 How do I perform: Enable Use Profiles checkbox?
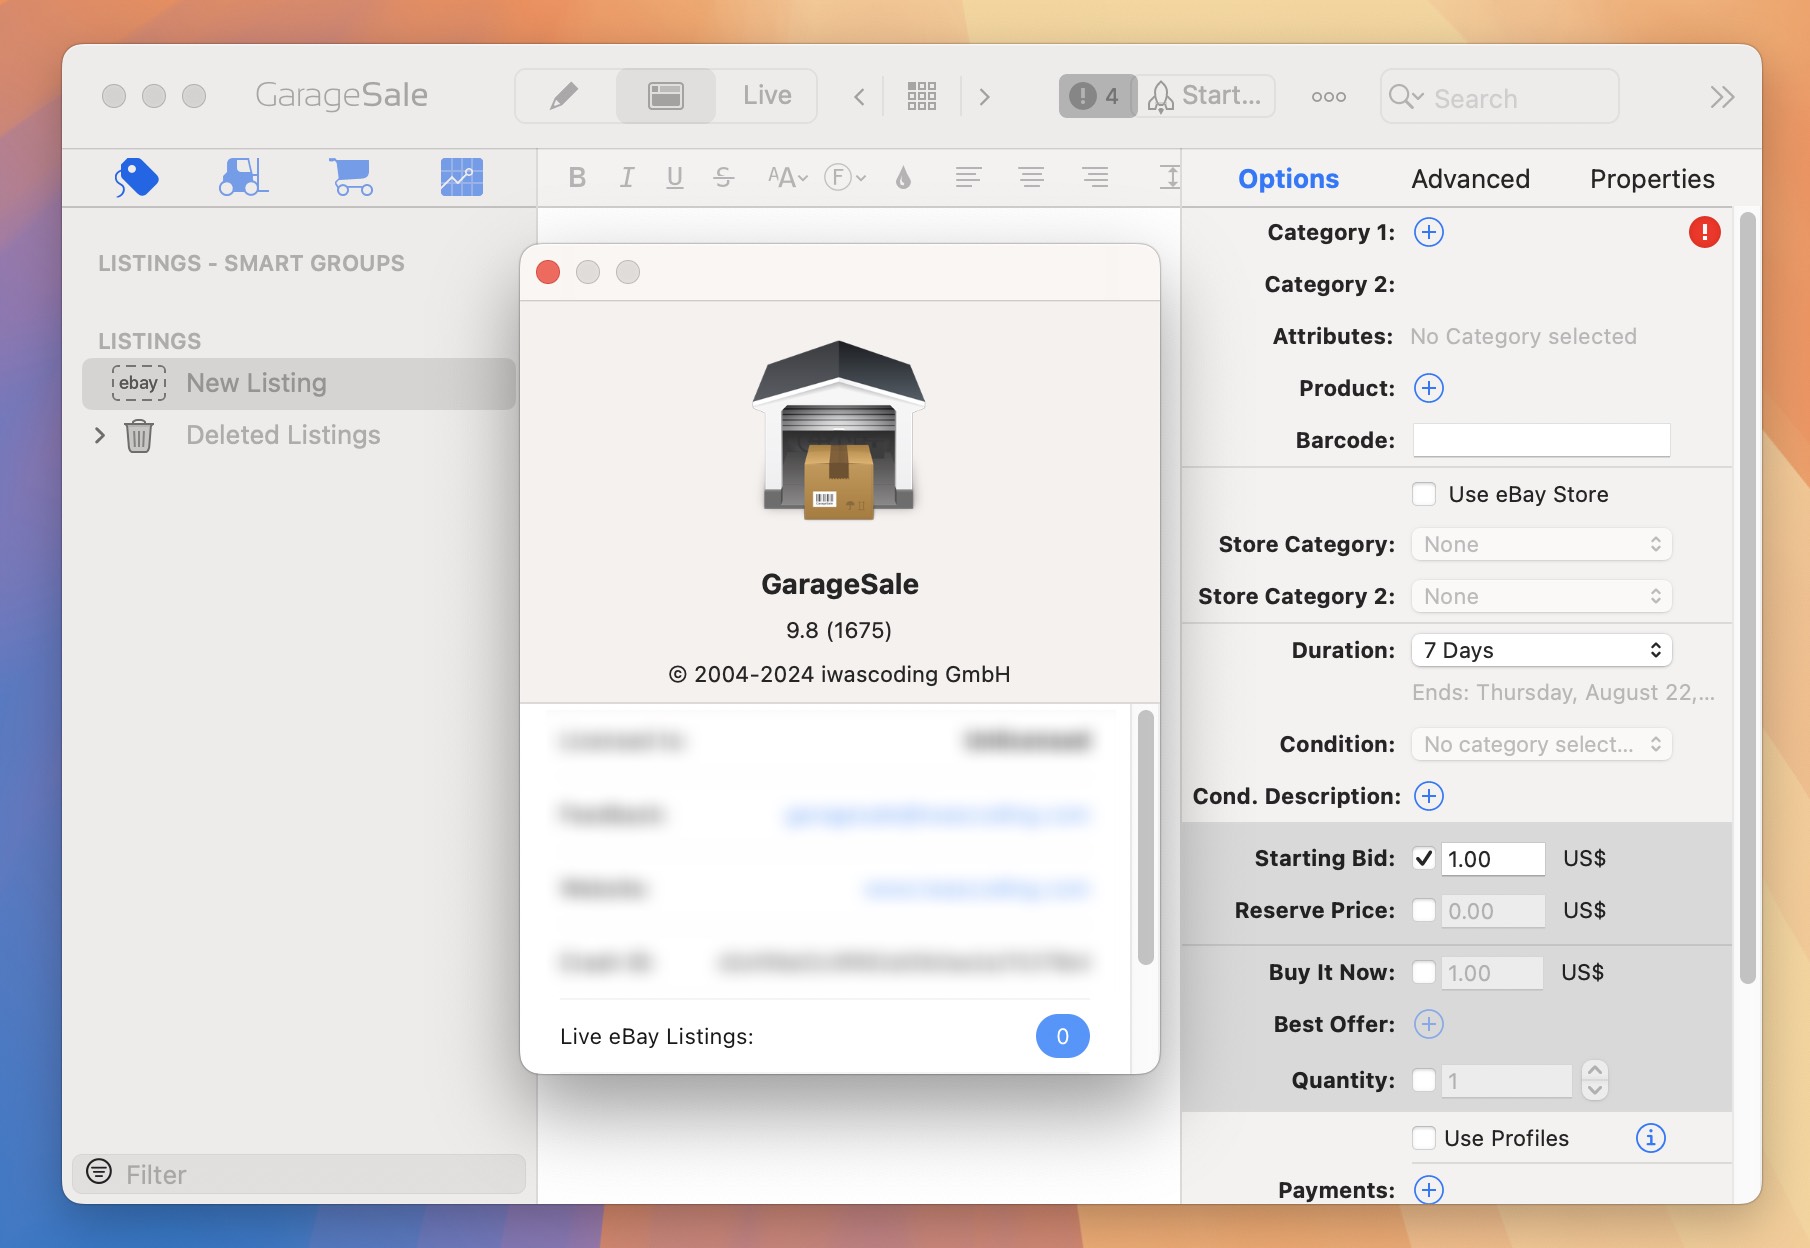pos(1424,1138)
